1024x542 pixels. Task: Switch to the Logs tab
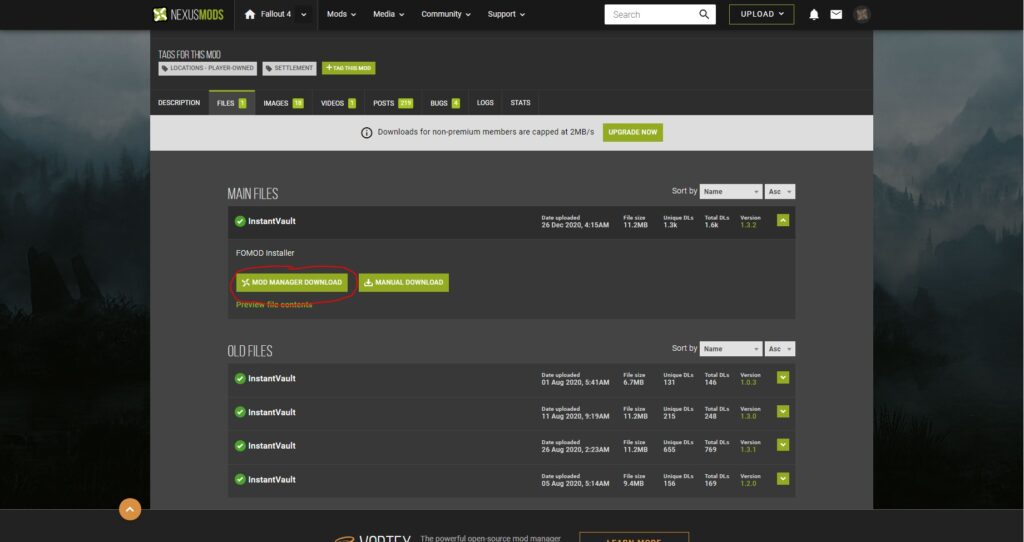pos(485,103)
